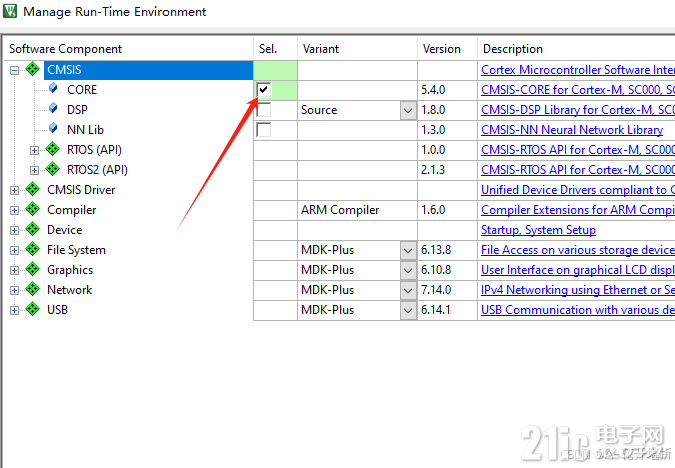Expand the Graphics node
This screenshot has height=468, width=675.
[x=14, y=270]
